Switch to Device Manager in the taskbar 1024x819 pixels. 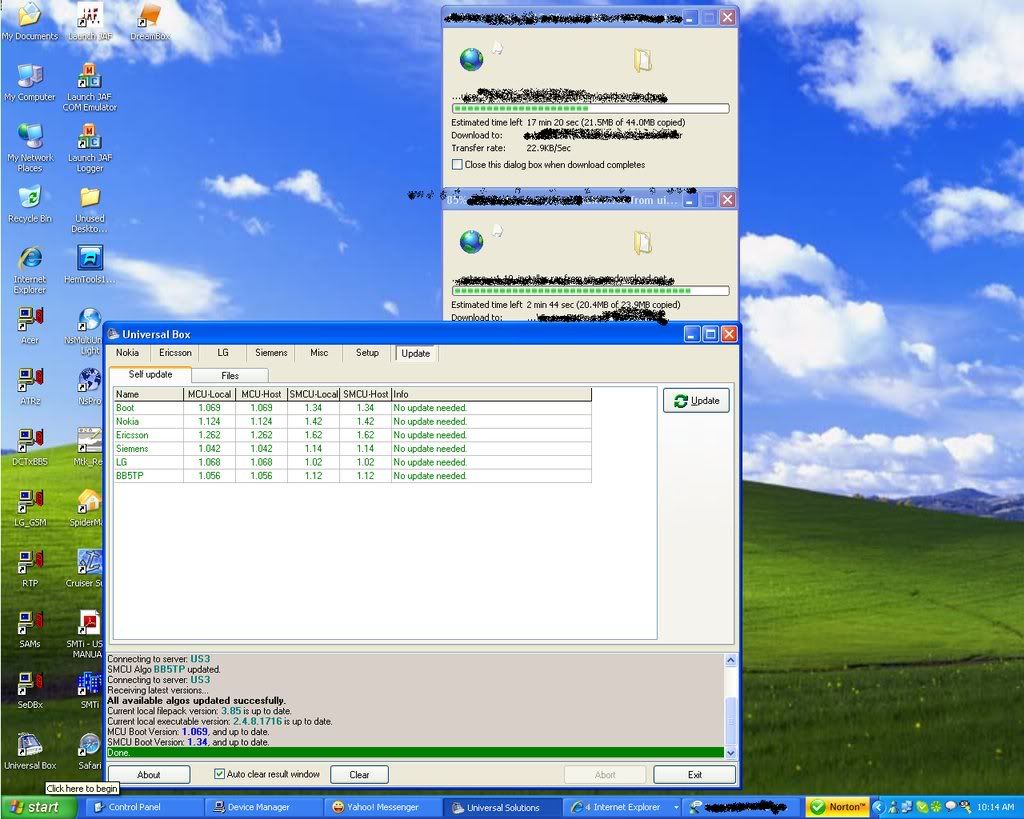coord(264,807)
